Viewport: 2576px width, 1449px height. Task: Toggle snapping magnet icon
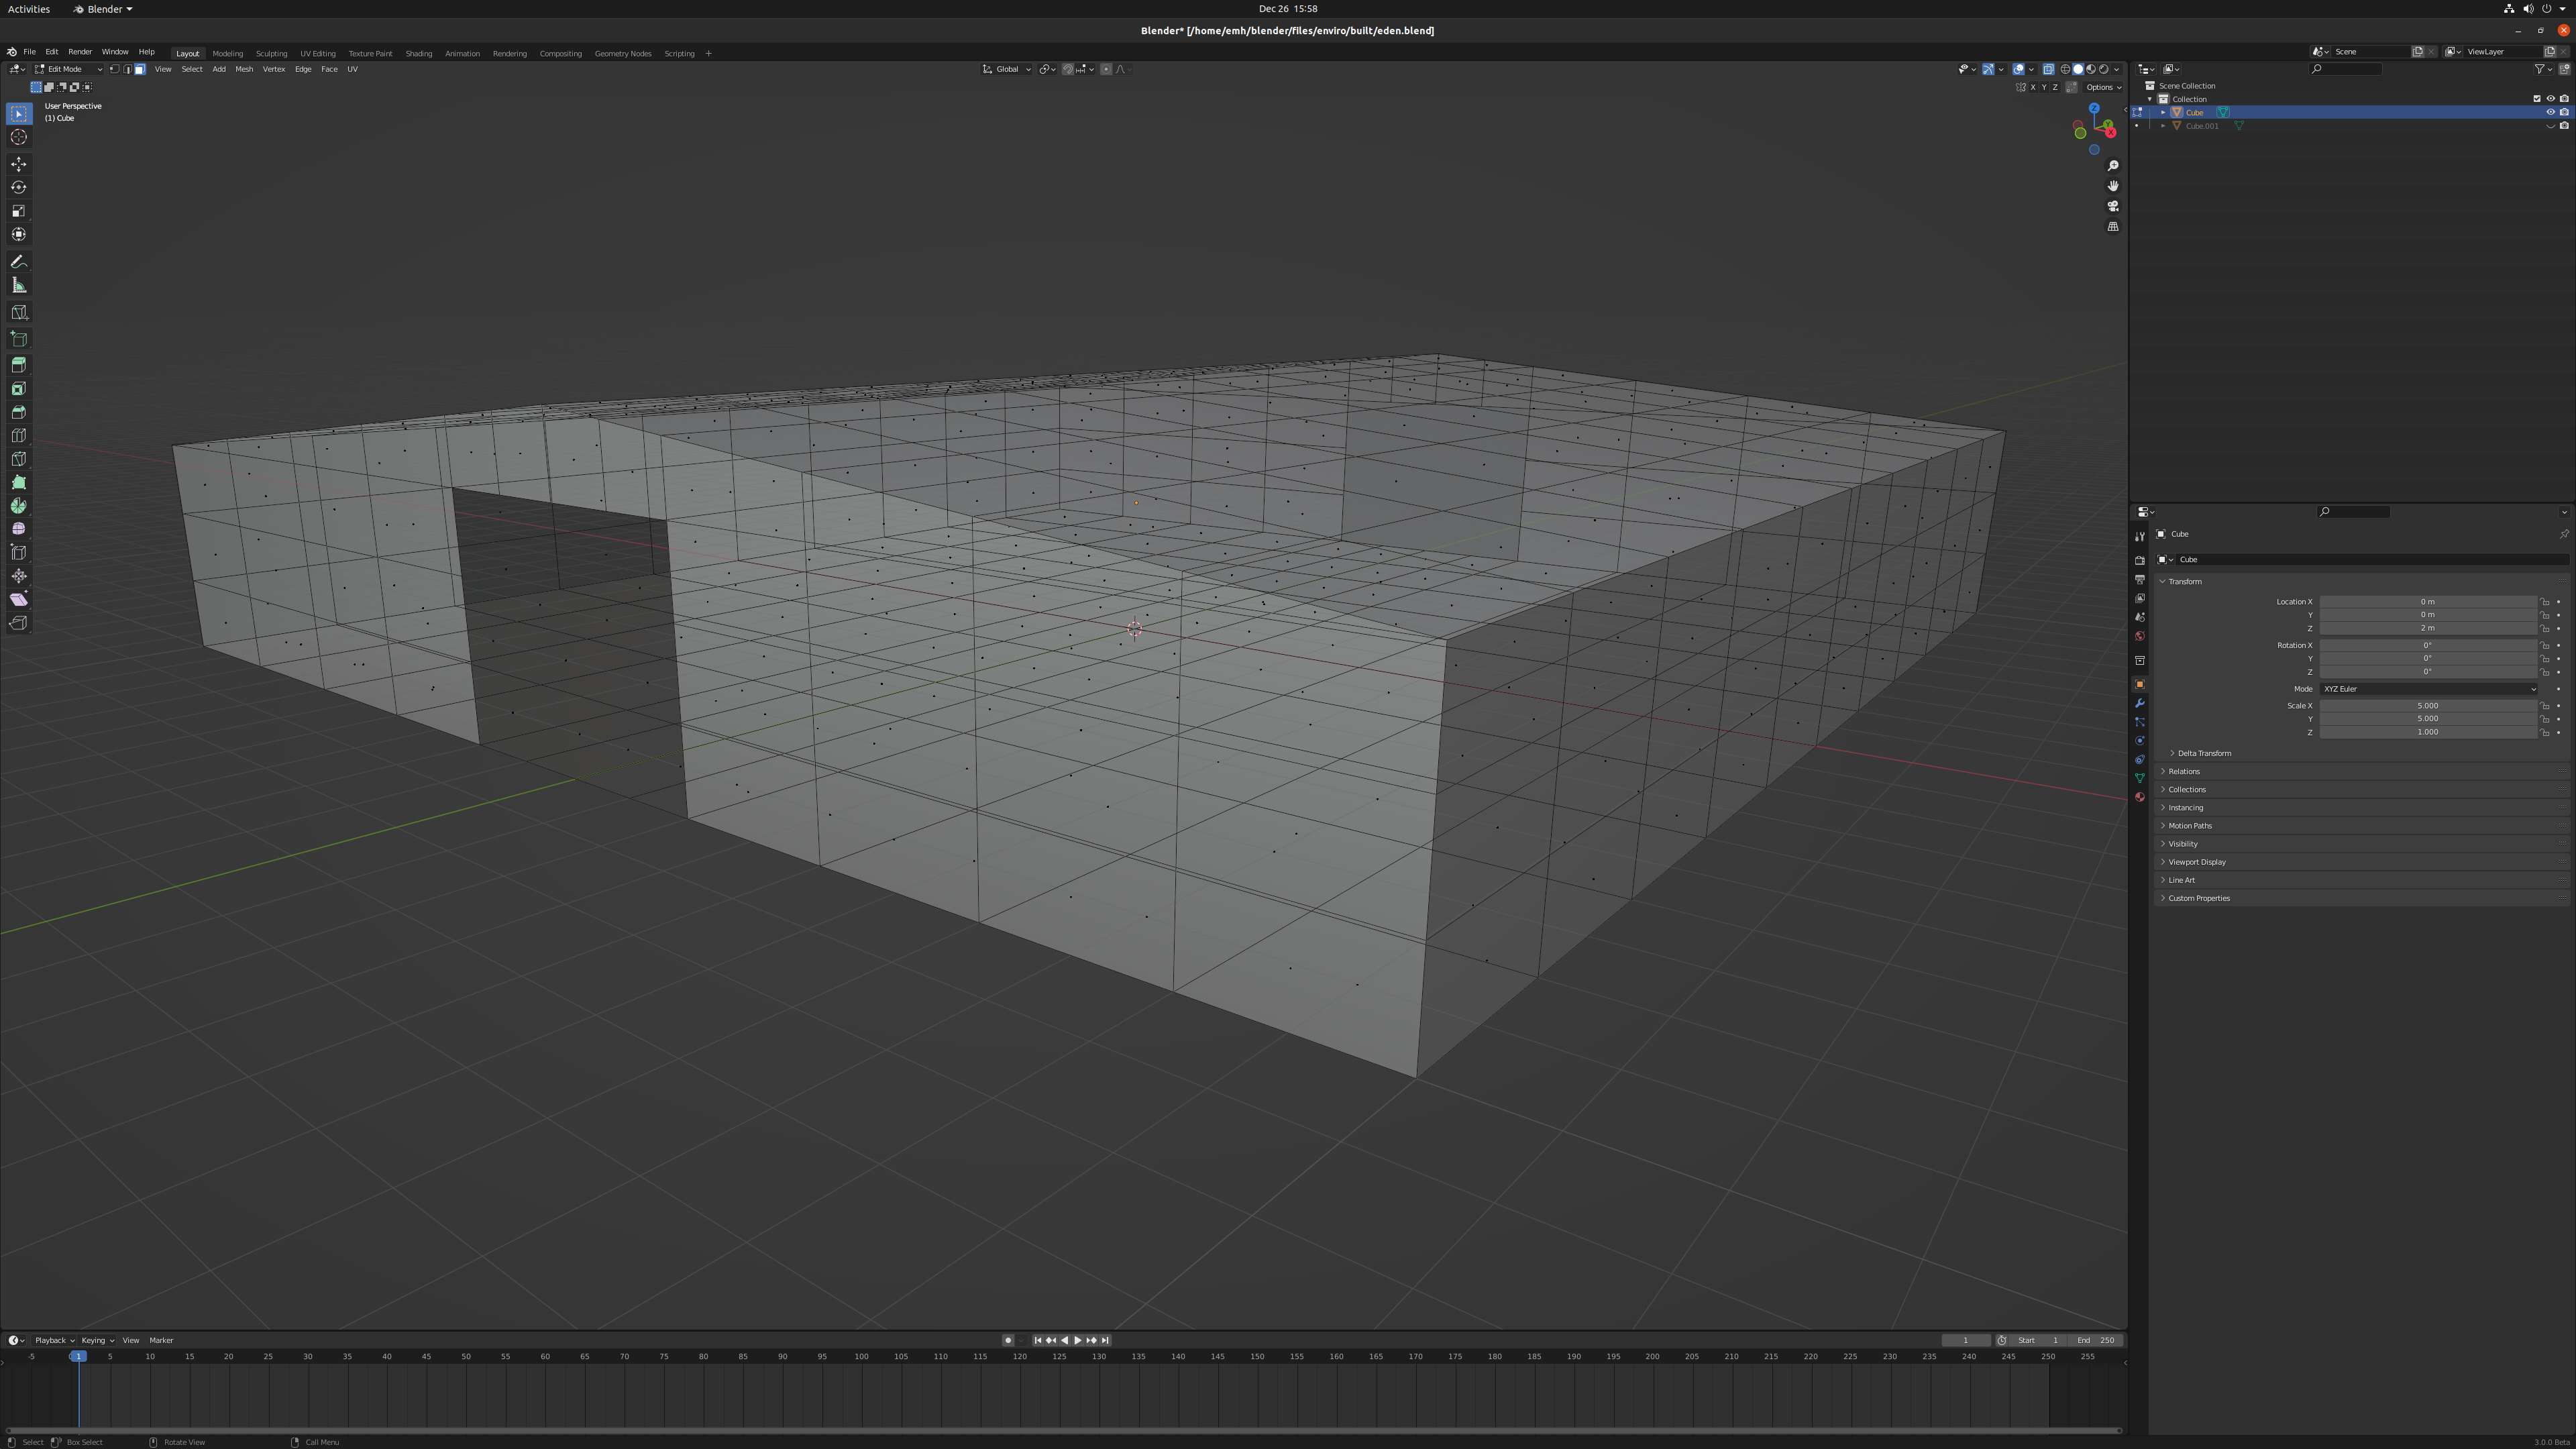(1068, 69)
